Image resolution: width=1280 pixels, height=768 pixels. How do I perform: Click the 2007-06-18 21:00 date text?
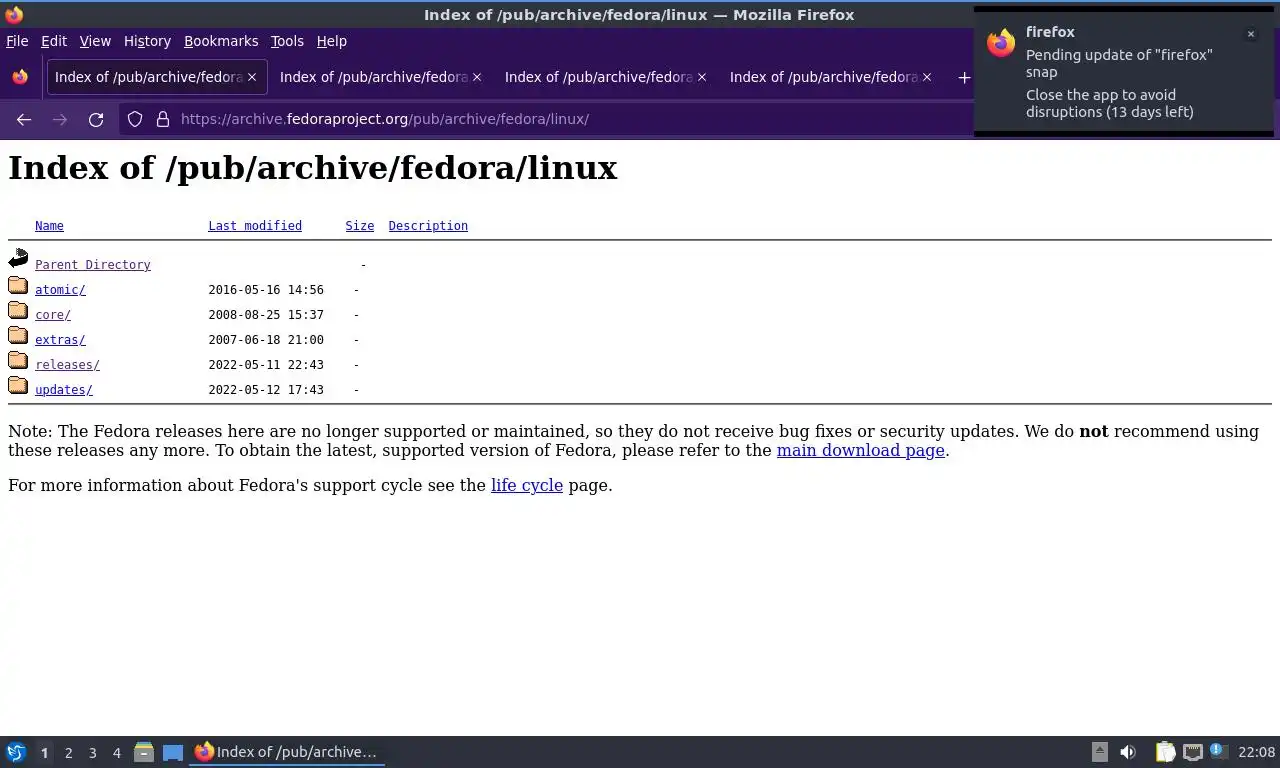pyautogui.click(x=266, y=340)
